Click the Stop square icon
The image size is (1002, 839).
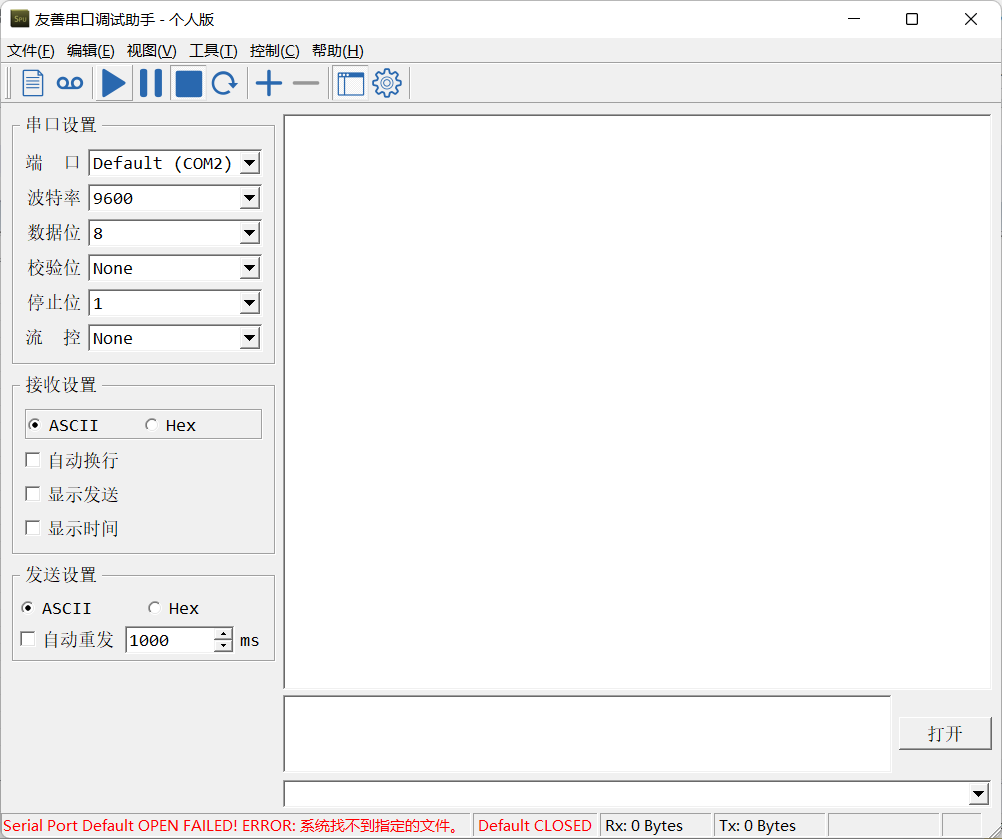click(188, 84)
